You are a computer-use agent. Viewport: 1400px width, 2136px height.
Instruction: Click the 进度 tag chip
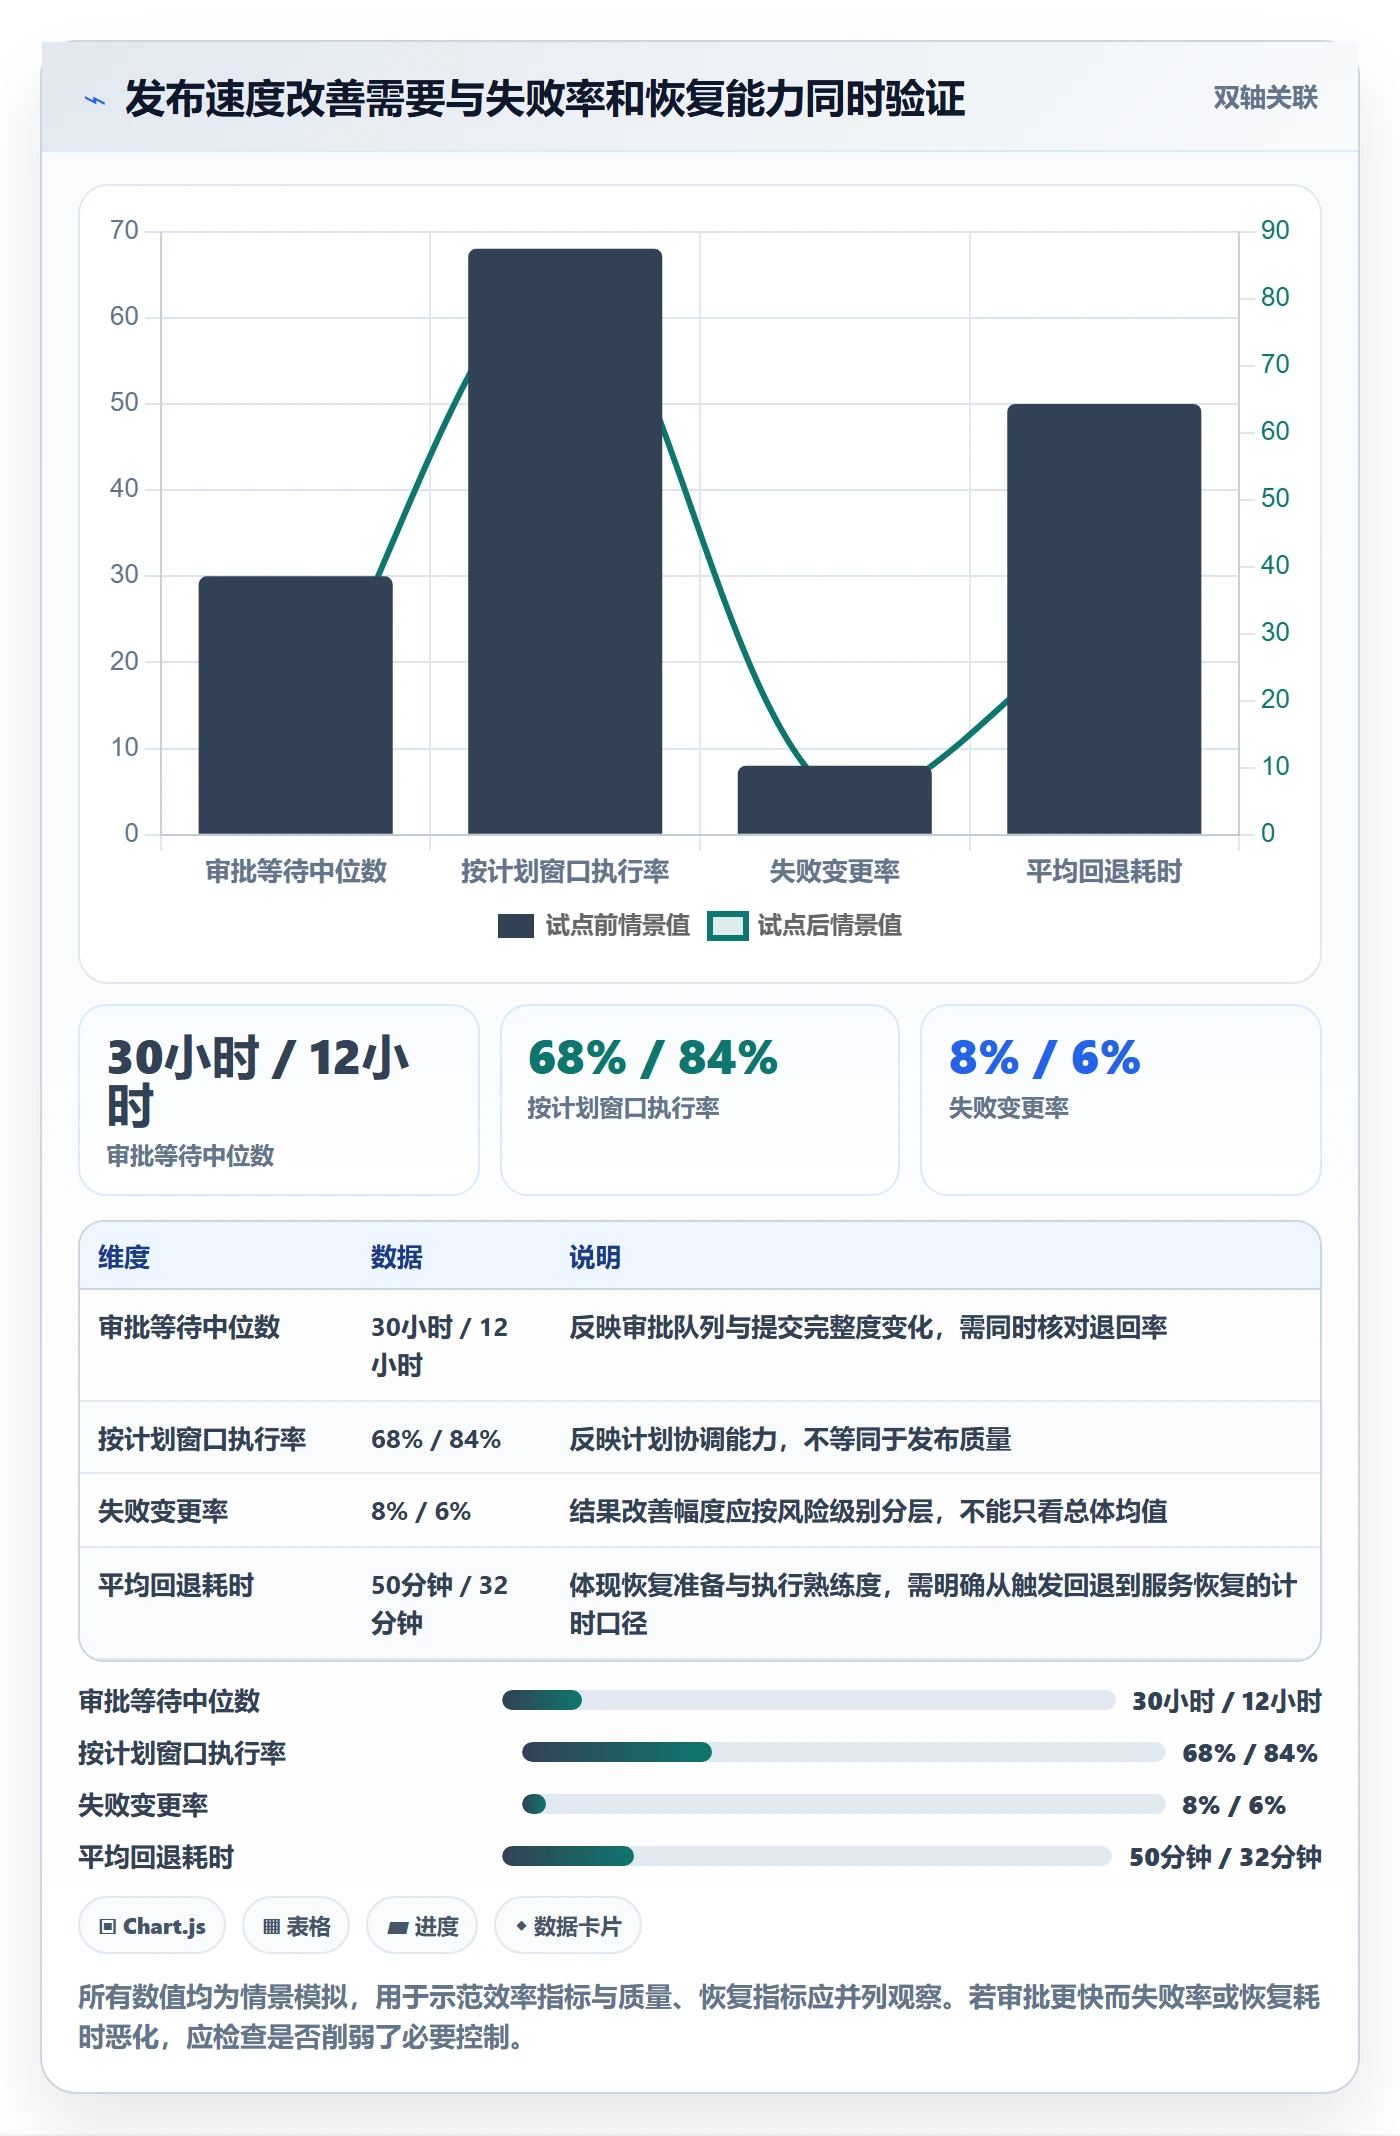tap(422, 1926)
